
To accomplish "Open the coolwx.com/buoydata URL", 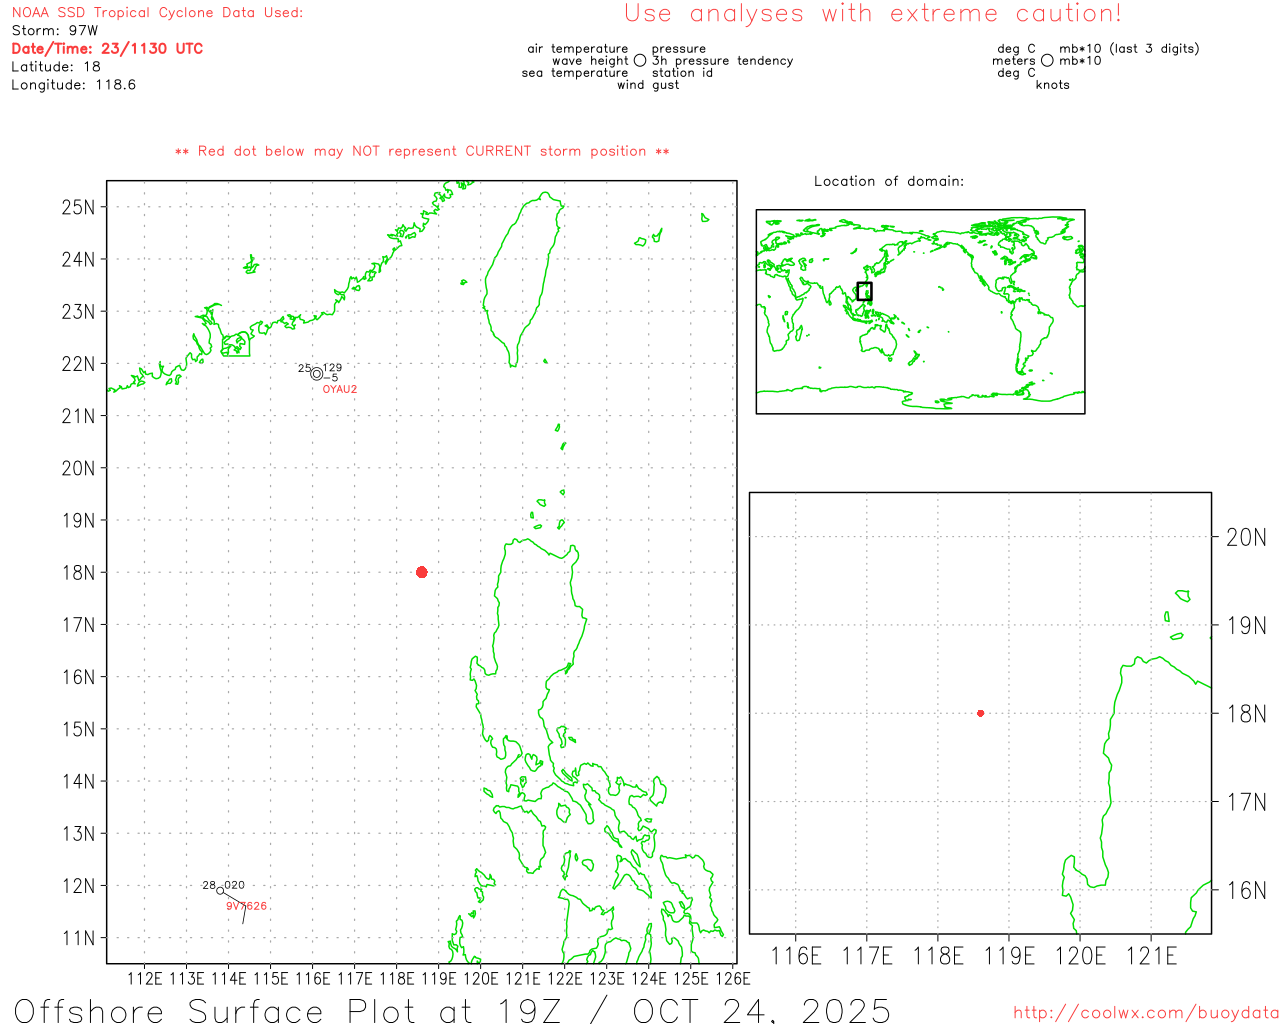I will [1145, 1013].
